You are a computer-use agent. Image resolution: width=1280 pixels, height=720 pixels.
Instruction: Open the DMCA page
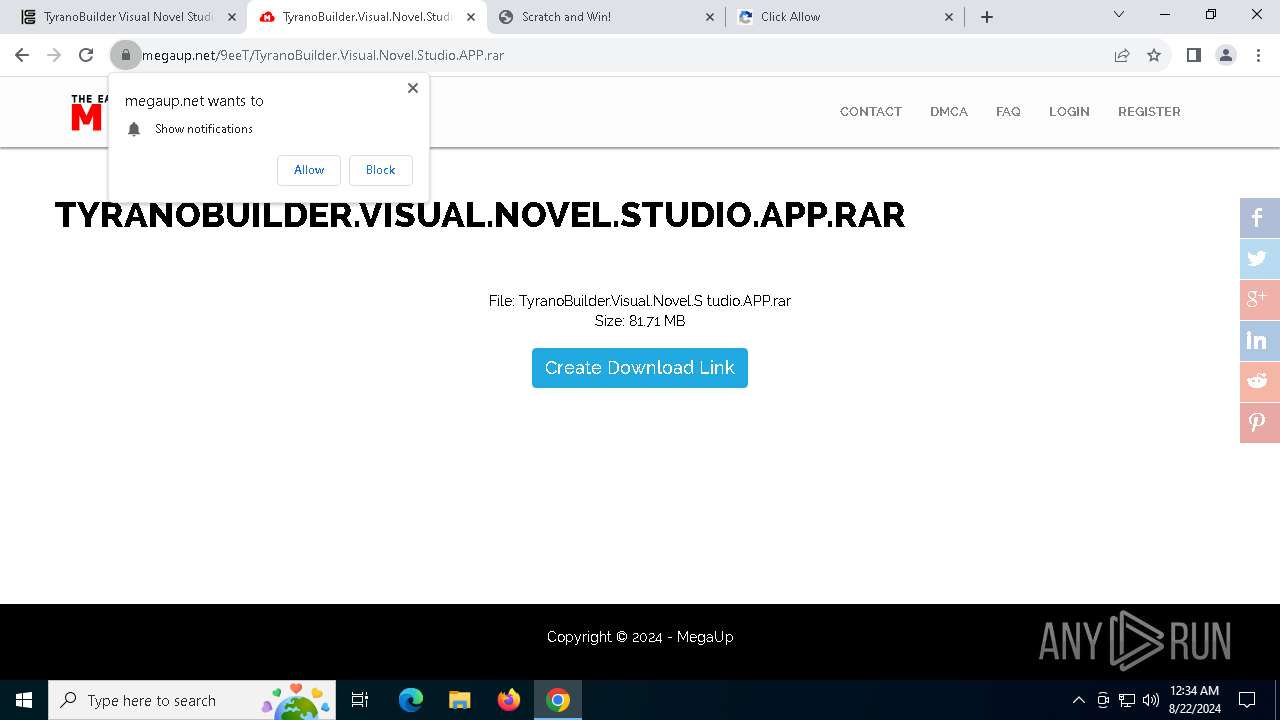pos(949,112)
